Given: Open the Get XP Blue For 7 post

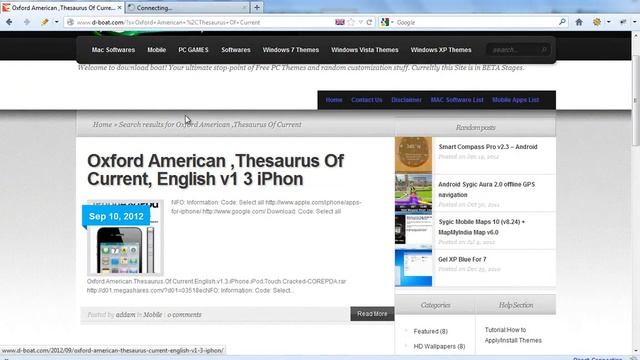Looking at the screenshot, I should pyautogui.click(x=462, y=260).
